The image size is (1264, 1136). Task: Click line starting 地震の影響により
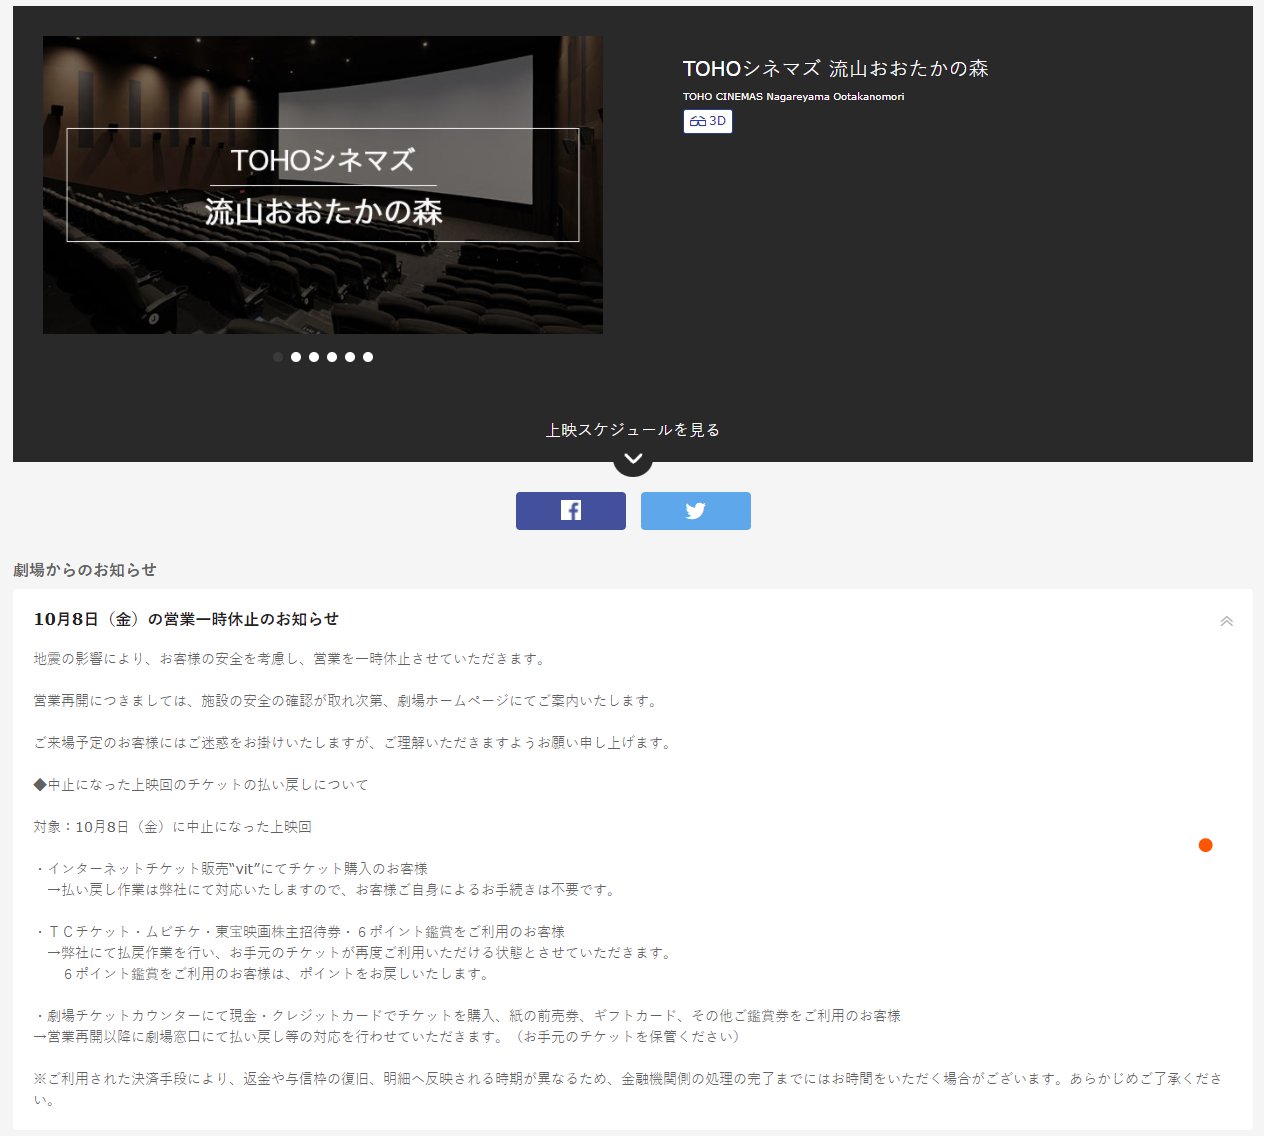click(291, 659)
